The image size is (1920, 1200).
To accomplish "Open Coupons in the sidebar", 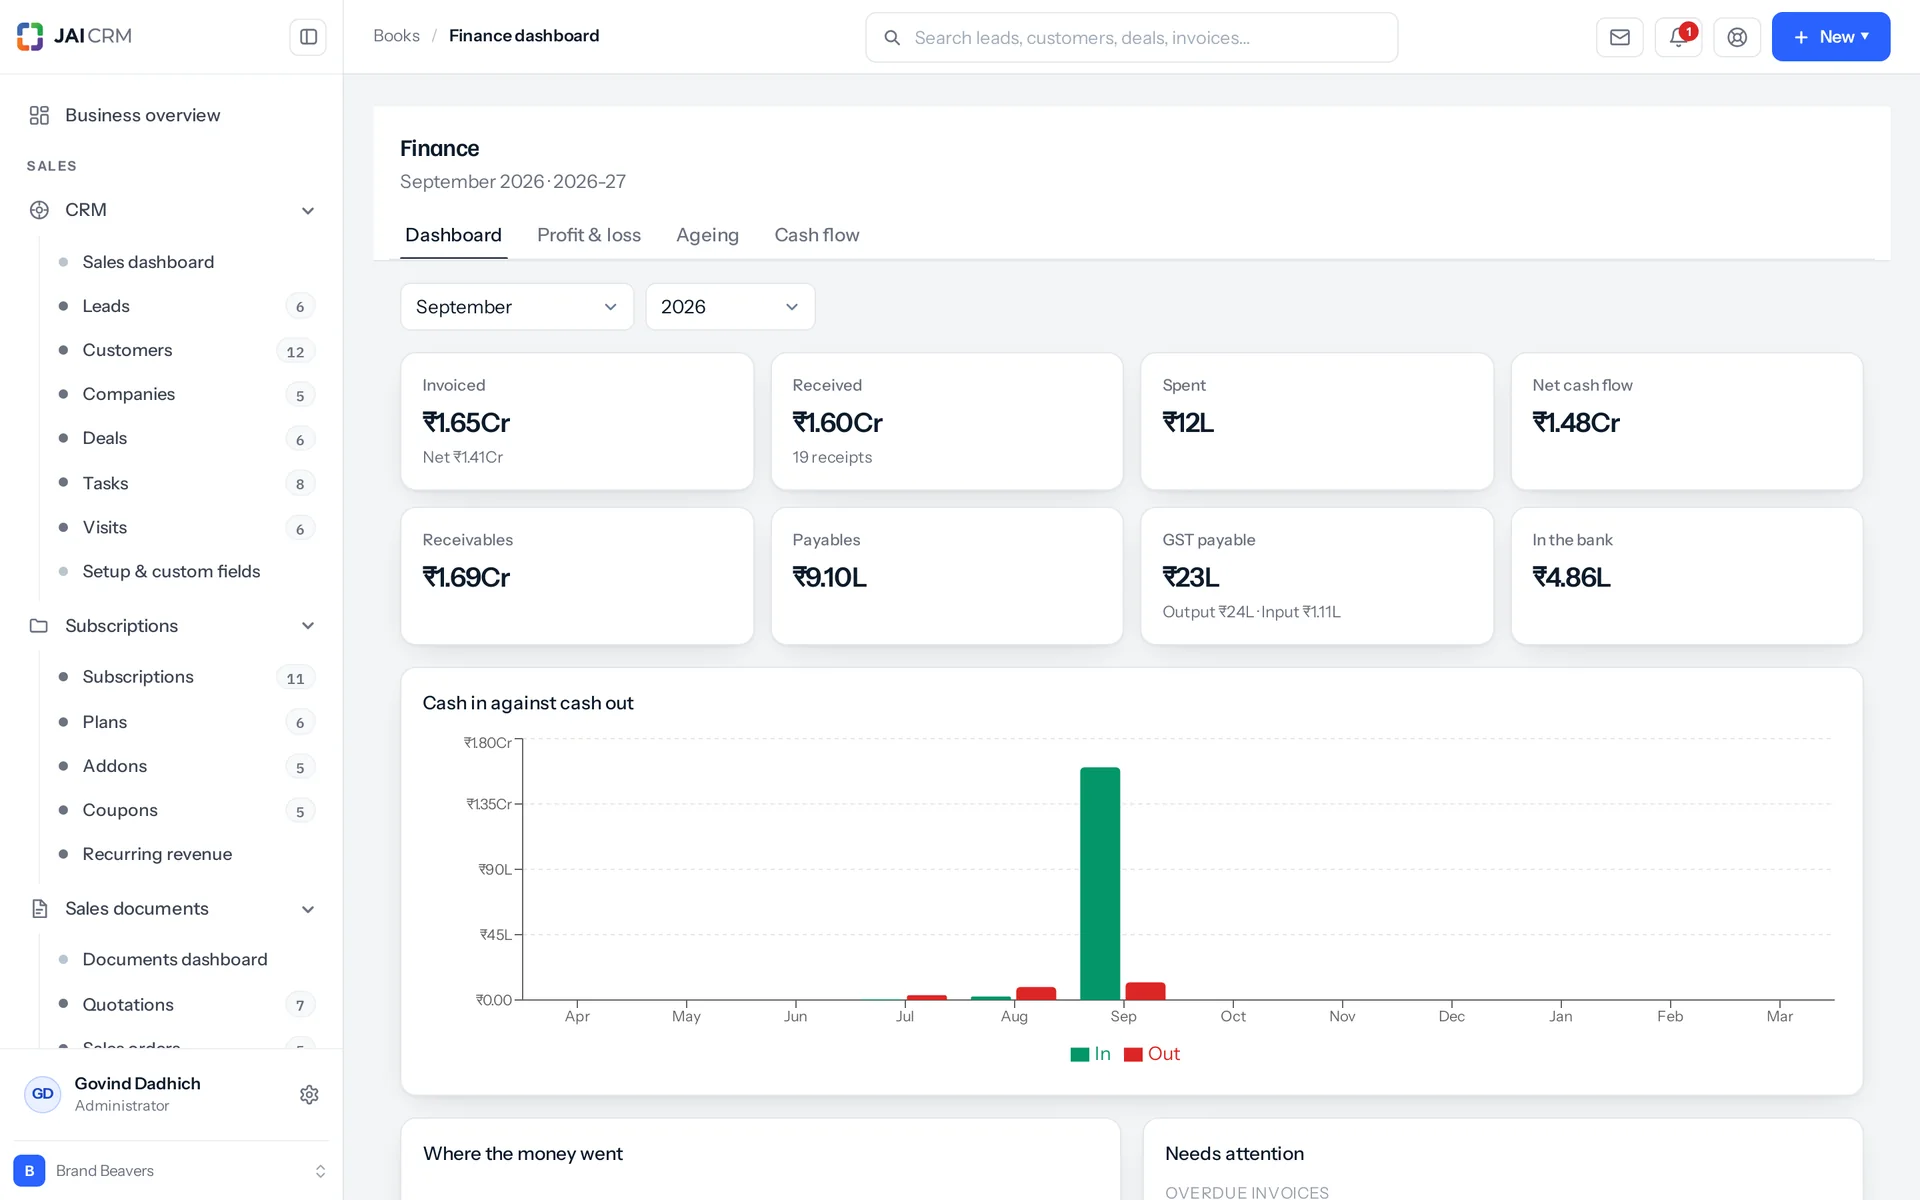I will 120,810.
